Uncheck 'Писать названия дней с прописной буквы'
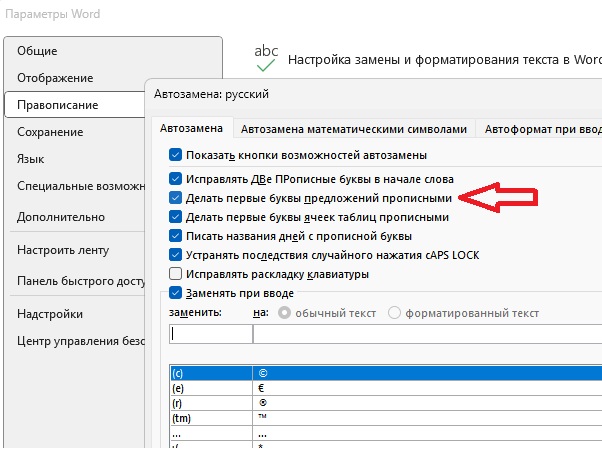Image resolution: width=602 pixels, height=450 pixels. click(175, 236)
